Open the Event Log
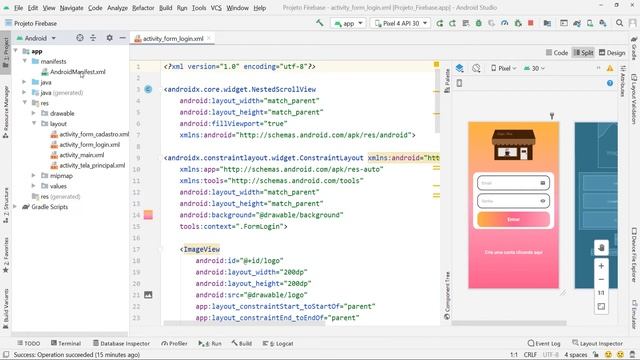The height and width of the screenshot is (360, 640). [x=544, y=343]
